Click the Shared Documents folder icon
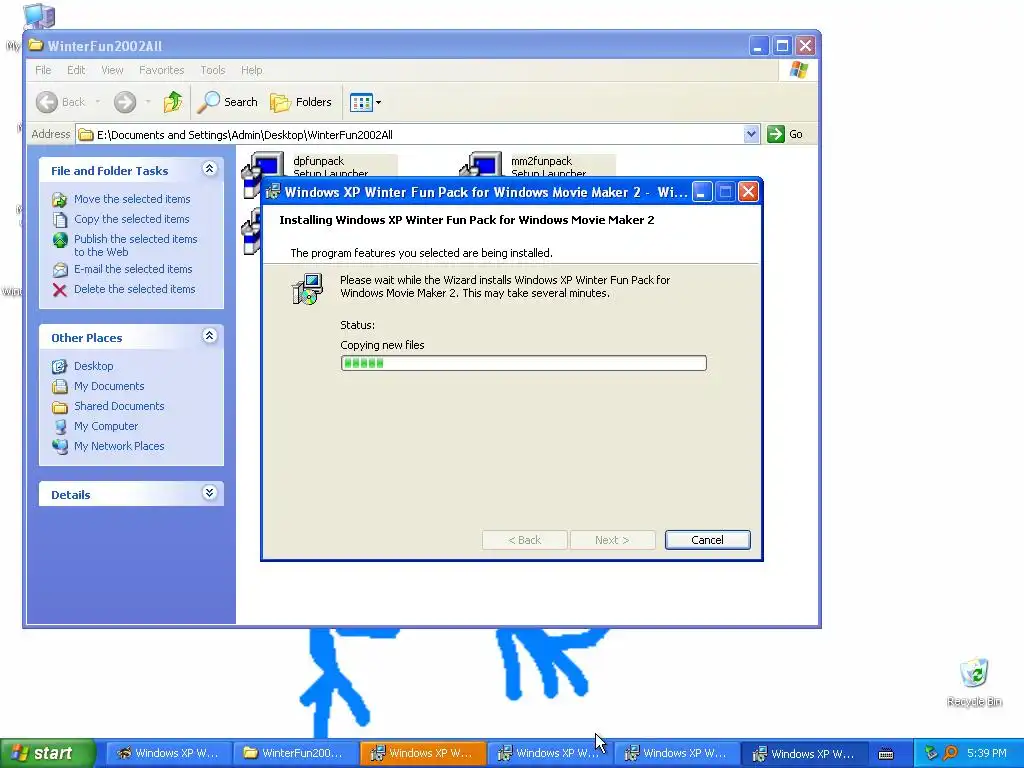The image size is (1024, 768). click(x=59, y=407)
